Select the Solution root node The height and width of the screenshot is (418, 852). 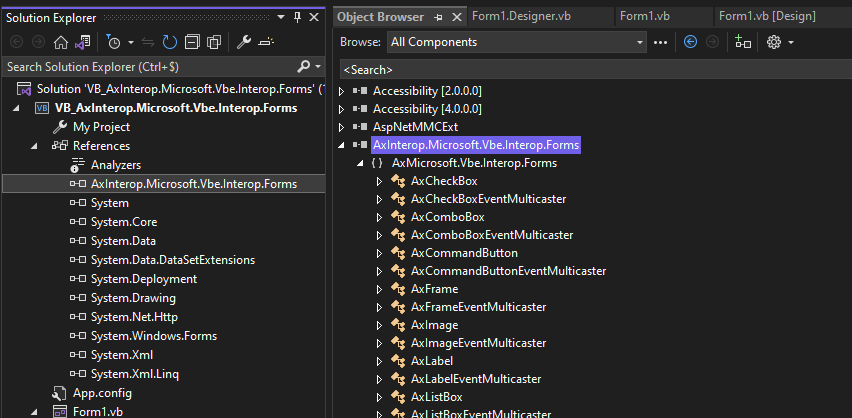pyautogui.click(x=179, y=89)
